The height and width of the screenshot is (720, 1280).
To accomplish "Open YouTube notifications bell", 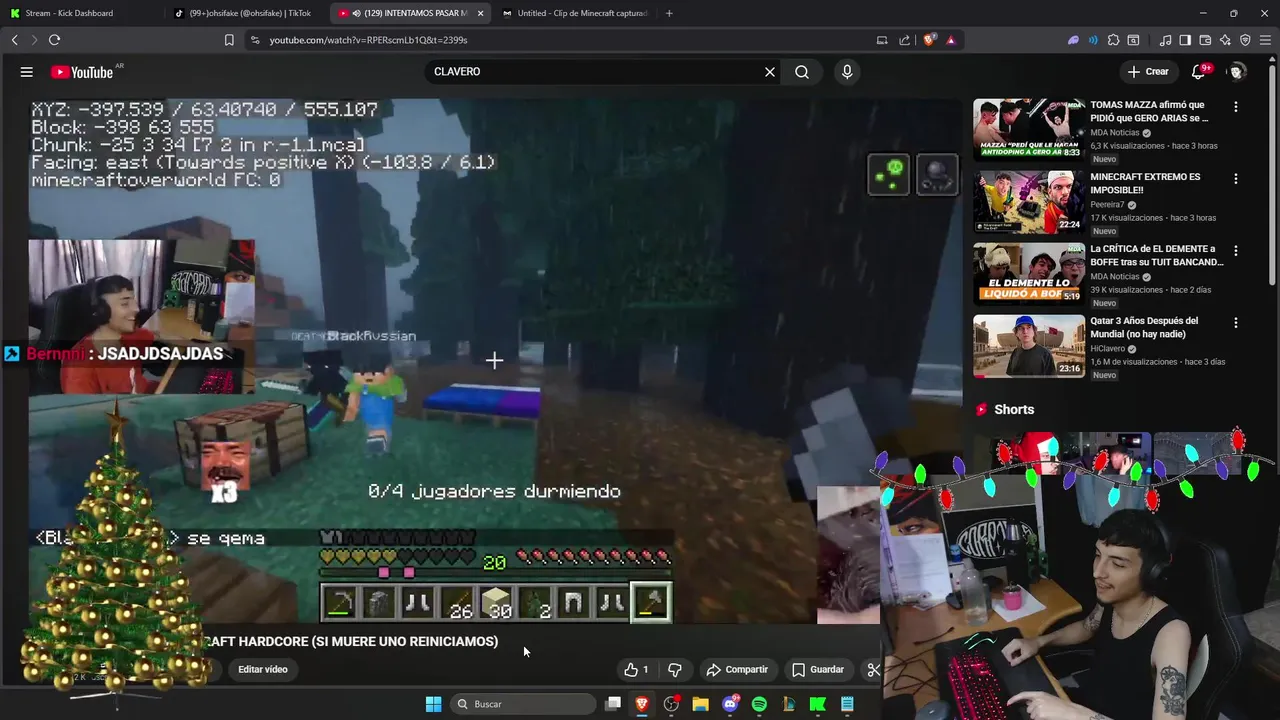I will tap(1198, 72).
